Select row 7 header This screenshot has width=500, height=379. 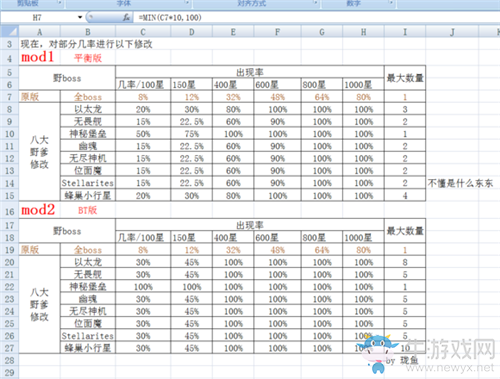[x=10, y=97]
